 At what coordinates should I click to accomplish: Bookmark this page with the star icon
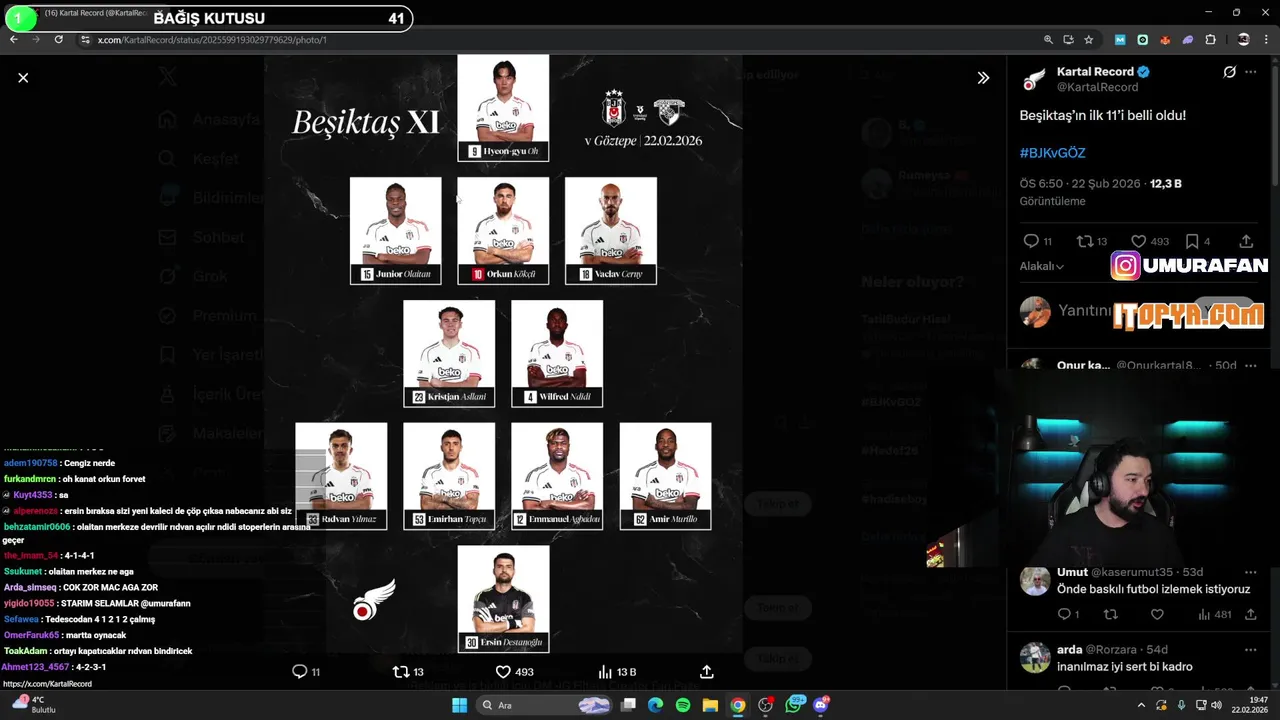pos(1089,39)
